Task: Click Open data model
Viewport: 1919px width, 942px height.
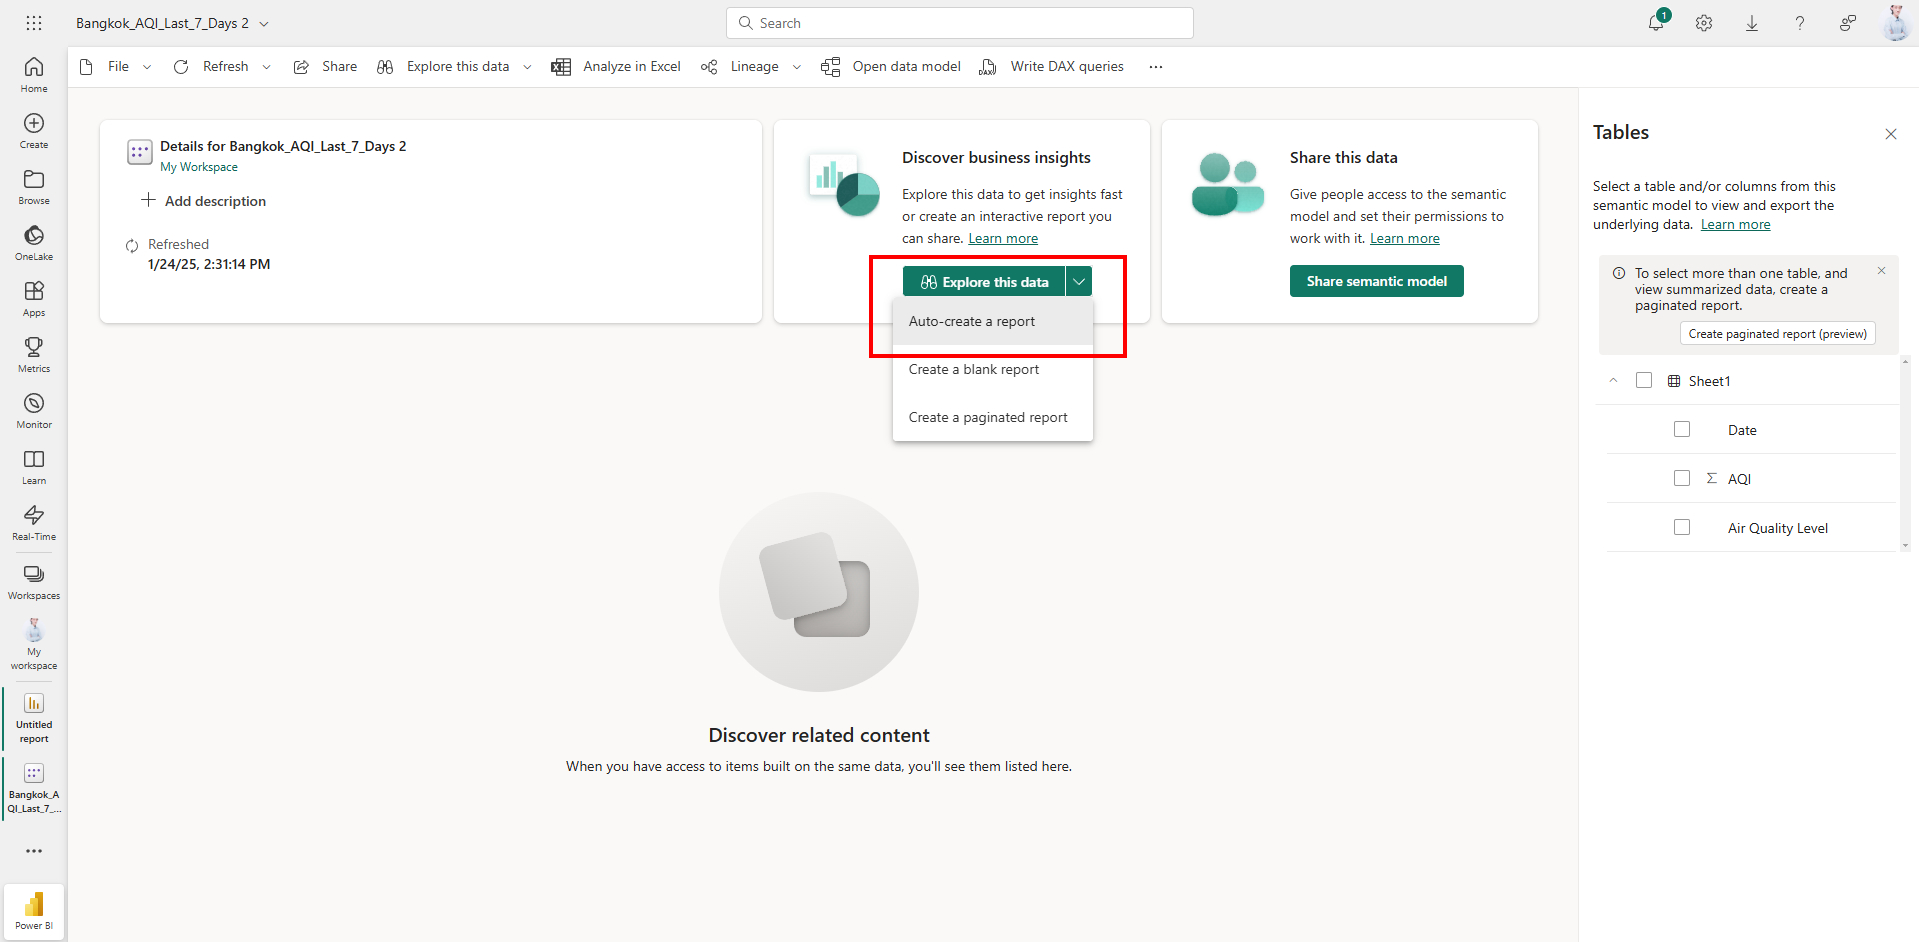Action: (x=891, y=66)
